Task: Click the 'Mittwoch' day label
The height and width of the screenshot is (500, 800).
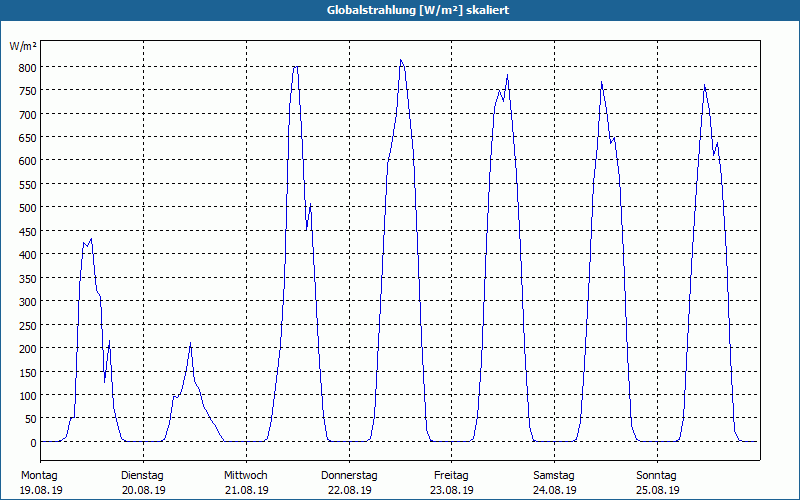Action: 246,476
